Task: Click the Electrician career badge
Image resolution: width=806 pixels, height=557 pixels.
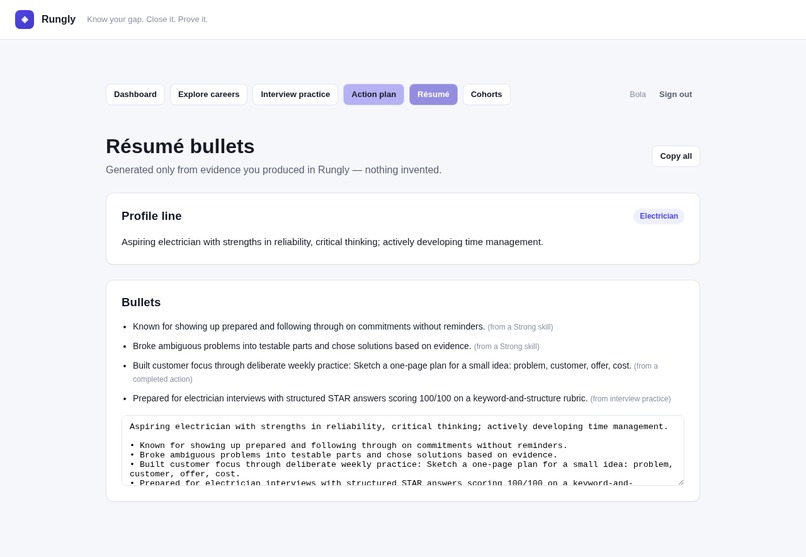Action: 658,216
